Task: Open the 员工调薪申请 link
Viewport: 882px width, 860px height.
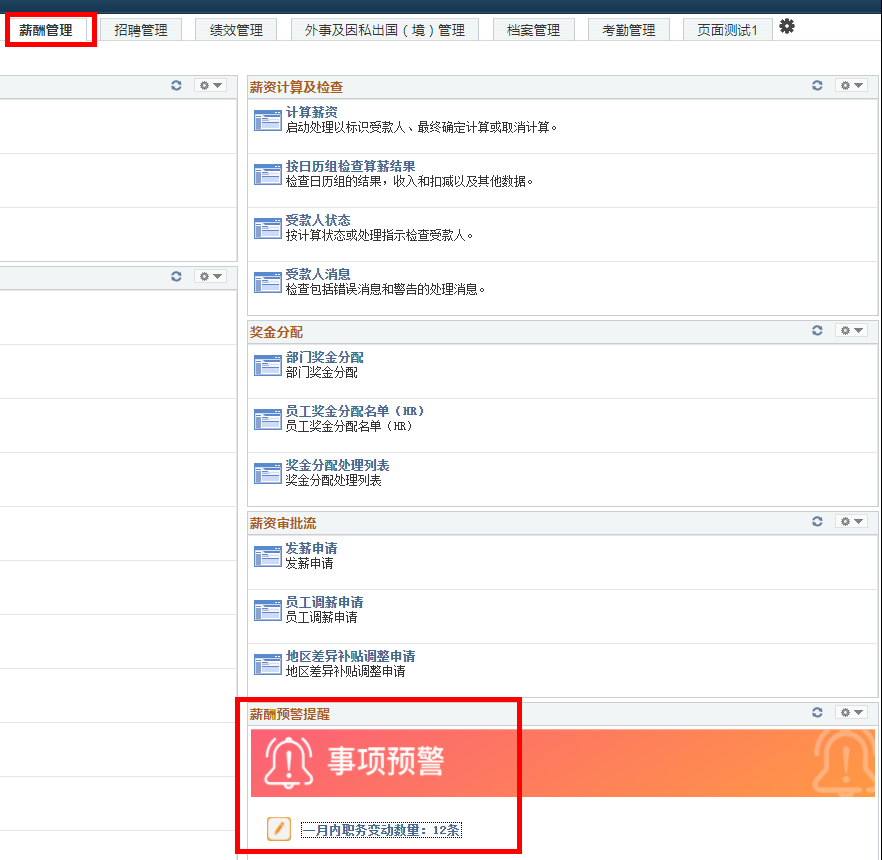Action: click(x=325, y=602)
